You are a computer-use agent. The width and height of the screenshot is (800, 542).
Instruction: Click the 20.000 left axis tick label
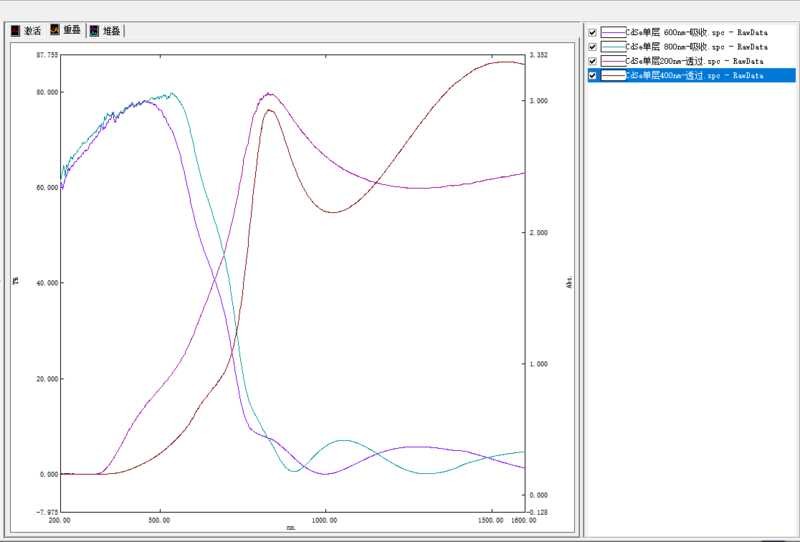pyautogui.click(x=47, y=379)
